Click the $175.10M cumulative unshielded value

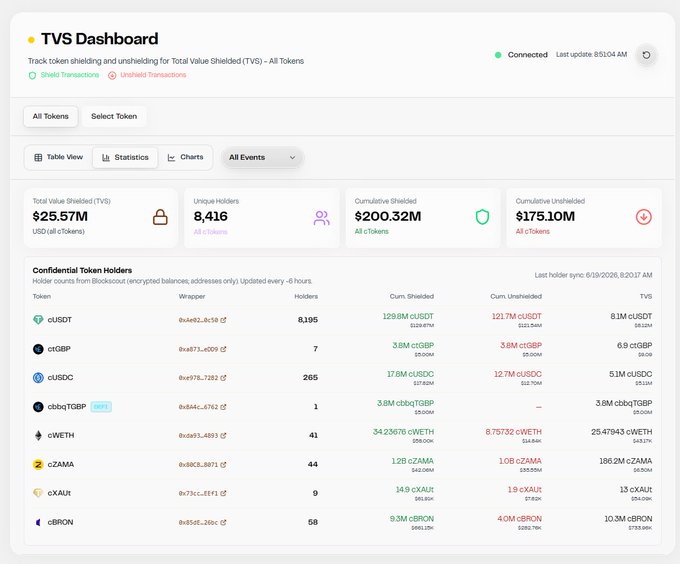pyautogui.click(x=545, y=216)
